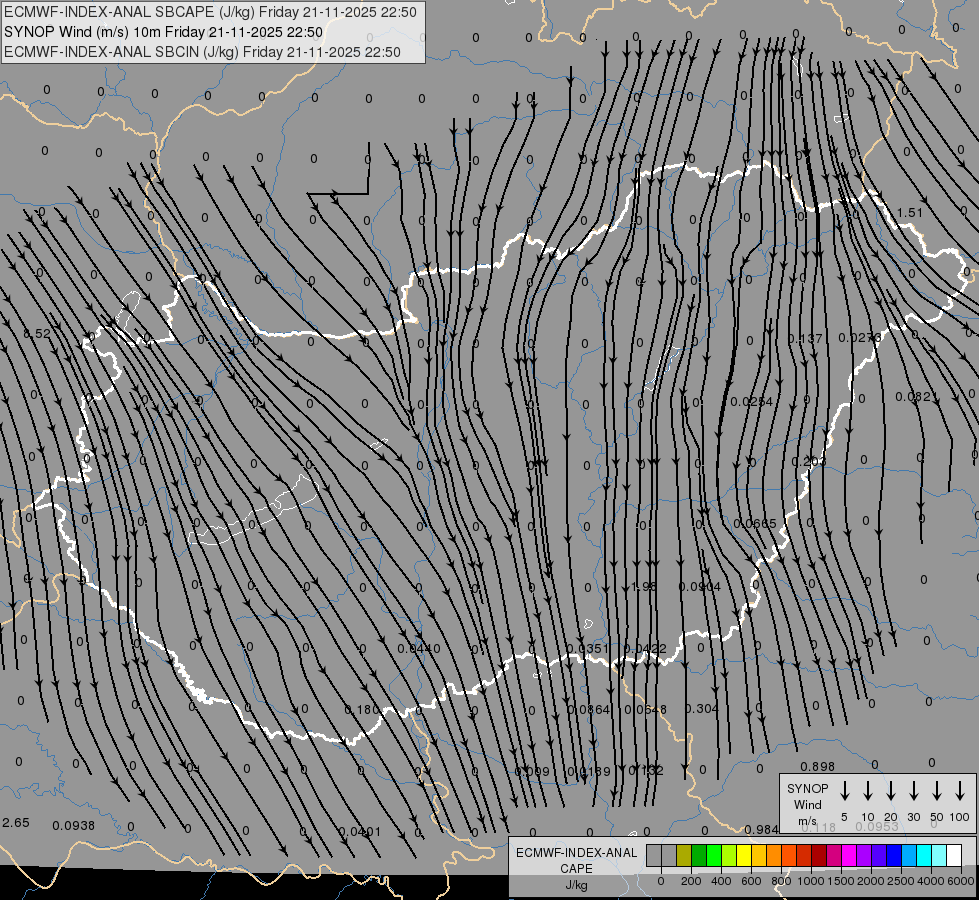Screen dimensions: 979x900
Task: Pick the pure yellow CAPE legend swatch
Action: (x=744, y=856)
